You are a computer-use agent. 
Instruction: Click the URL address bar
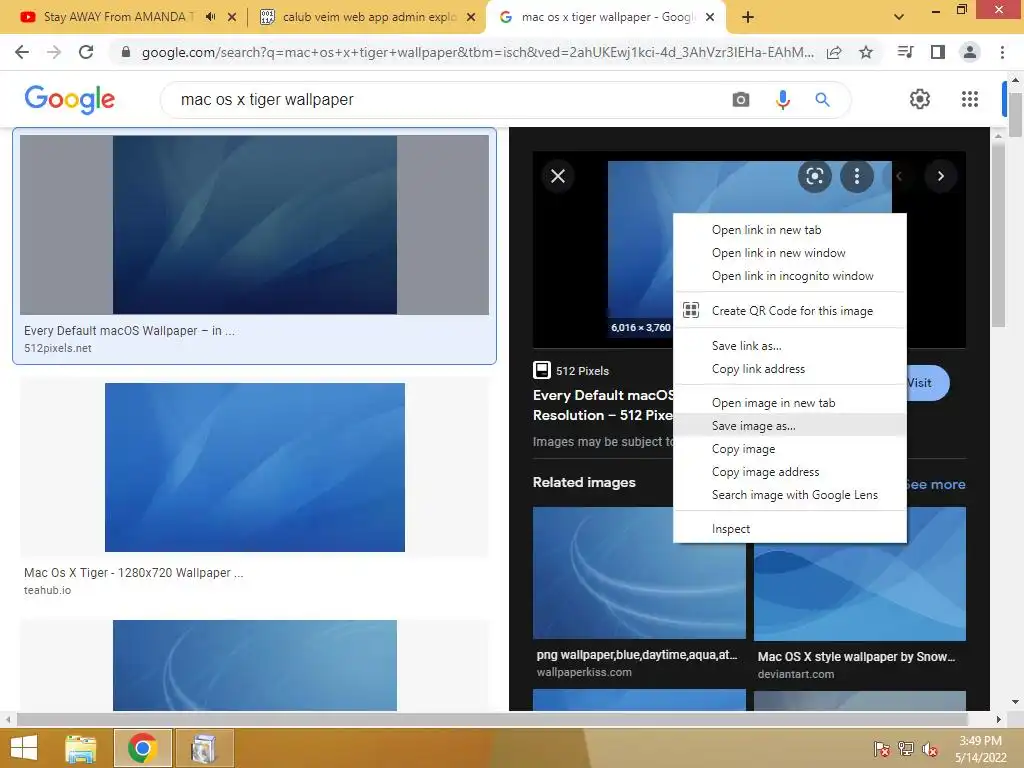click(x=477, y=52)
